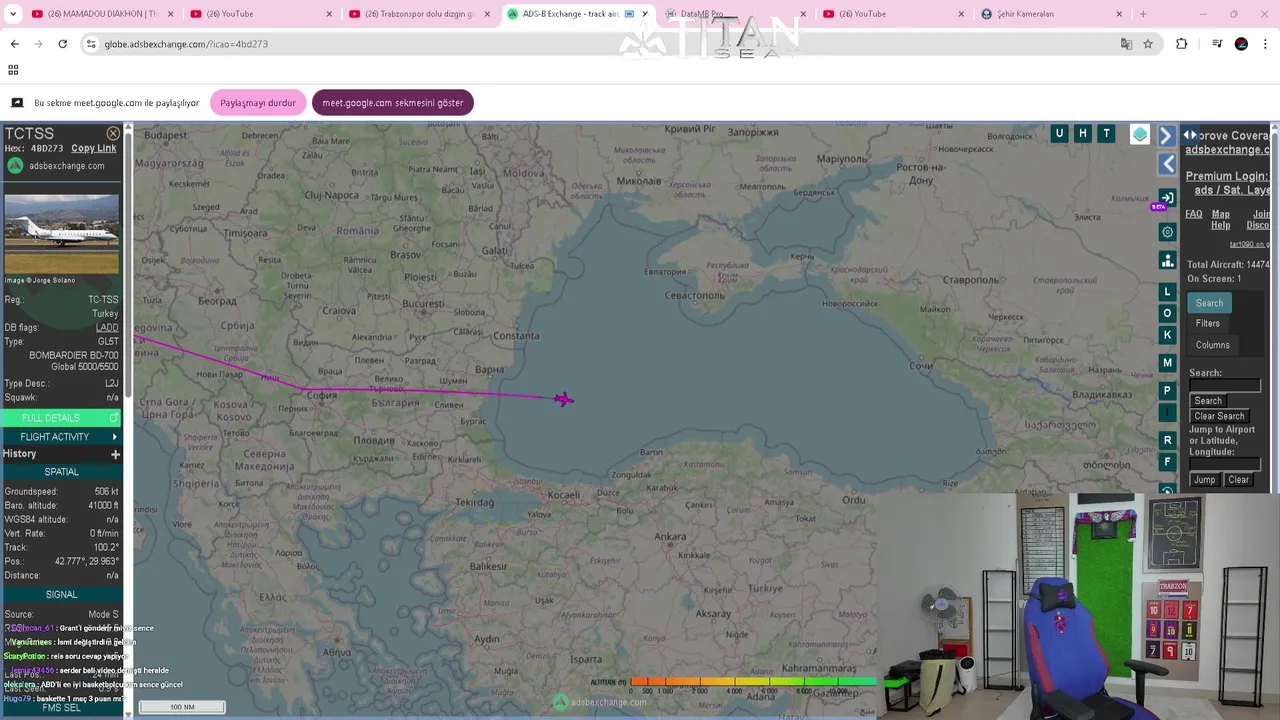Toggle the F map option
The width and height of the screenshot is (1280, 720).
(1167, 462)
